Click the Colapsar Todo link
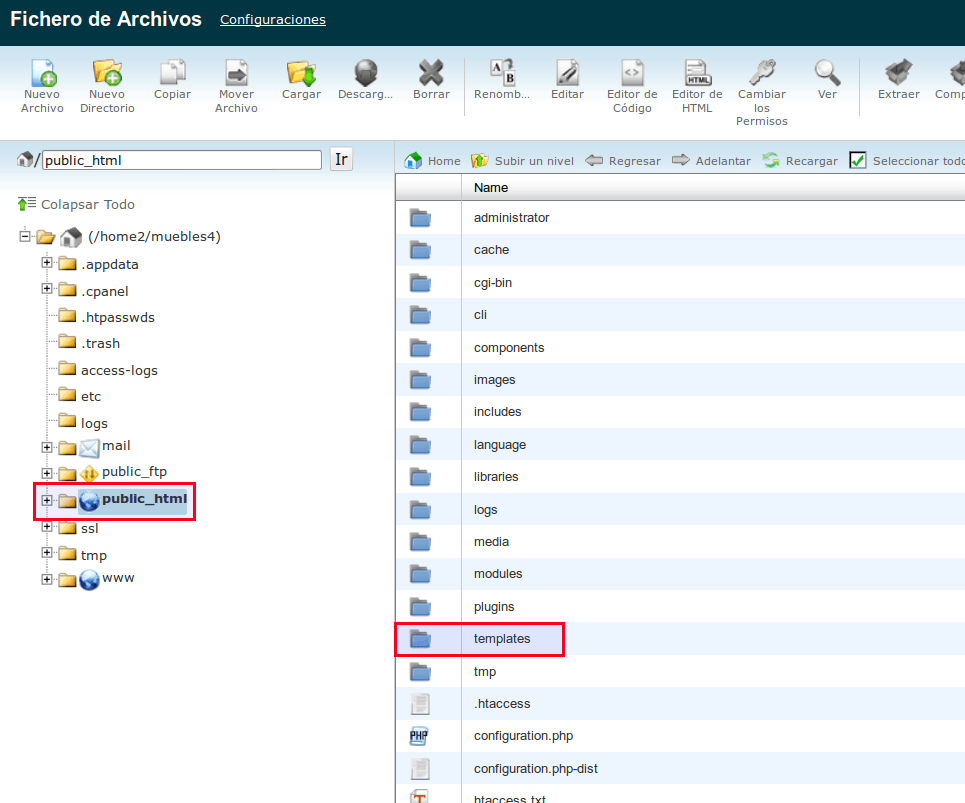The image size is (965, 803). (88, 204)
